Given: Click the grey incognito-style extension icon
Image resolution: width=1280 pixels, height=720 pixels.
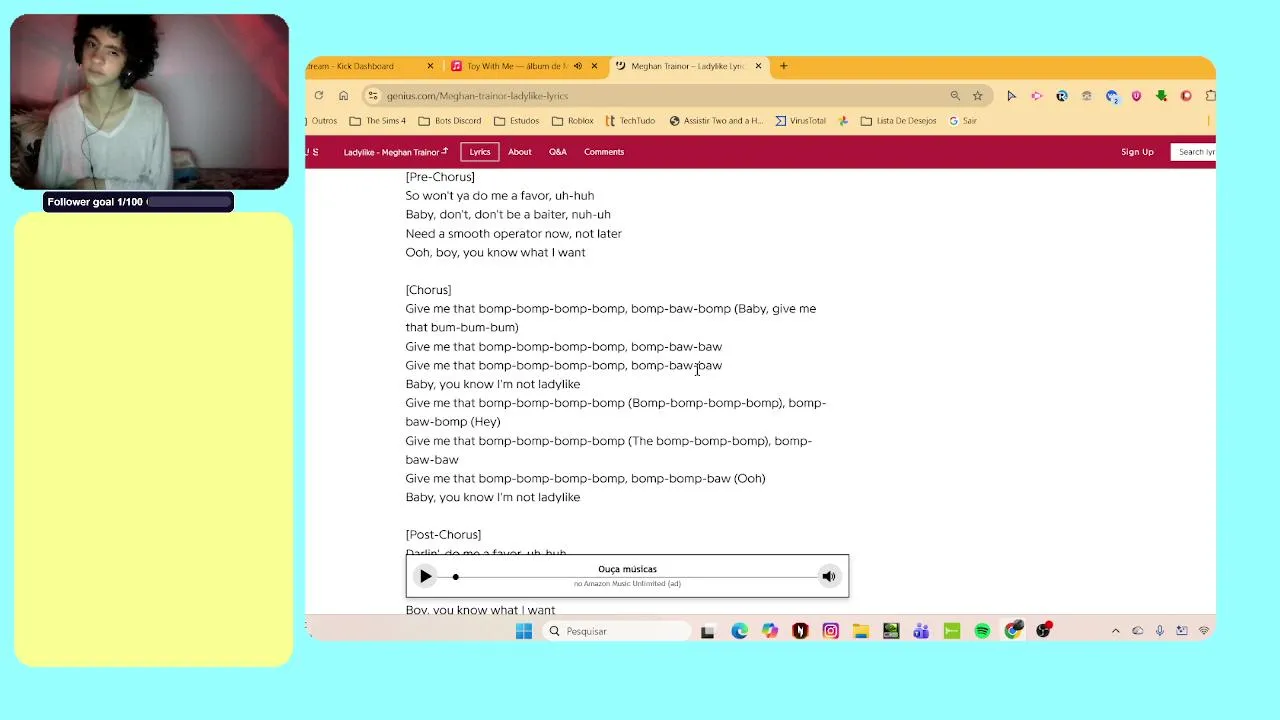Looking at the screenshot, I should [x=1086, y=96].
